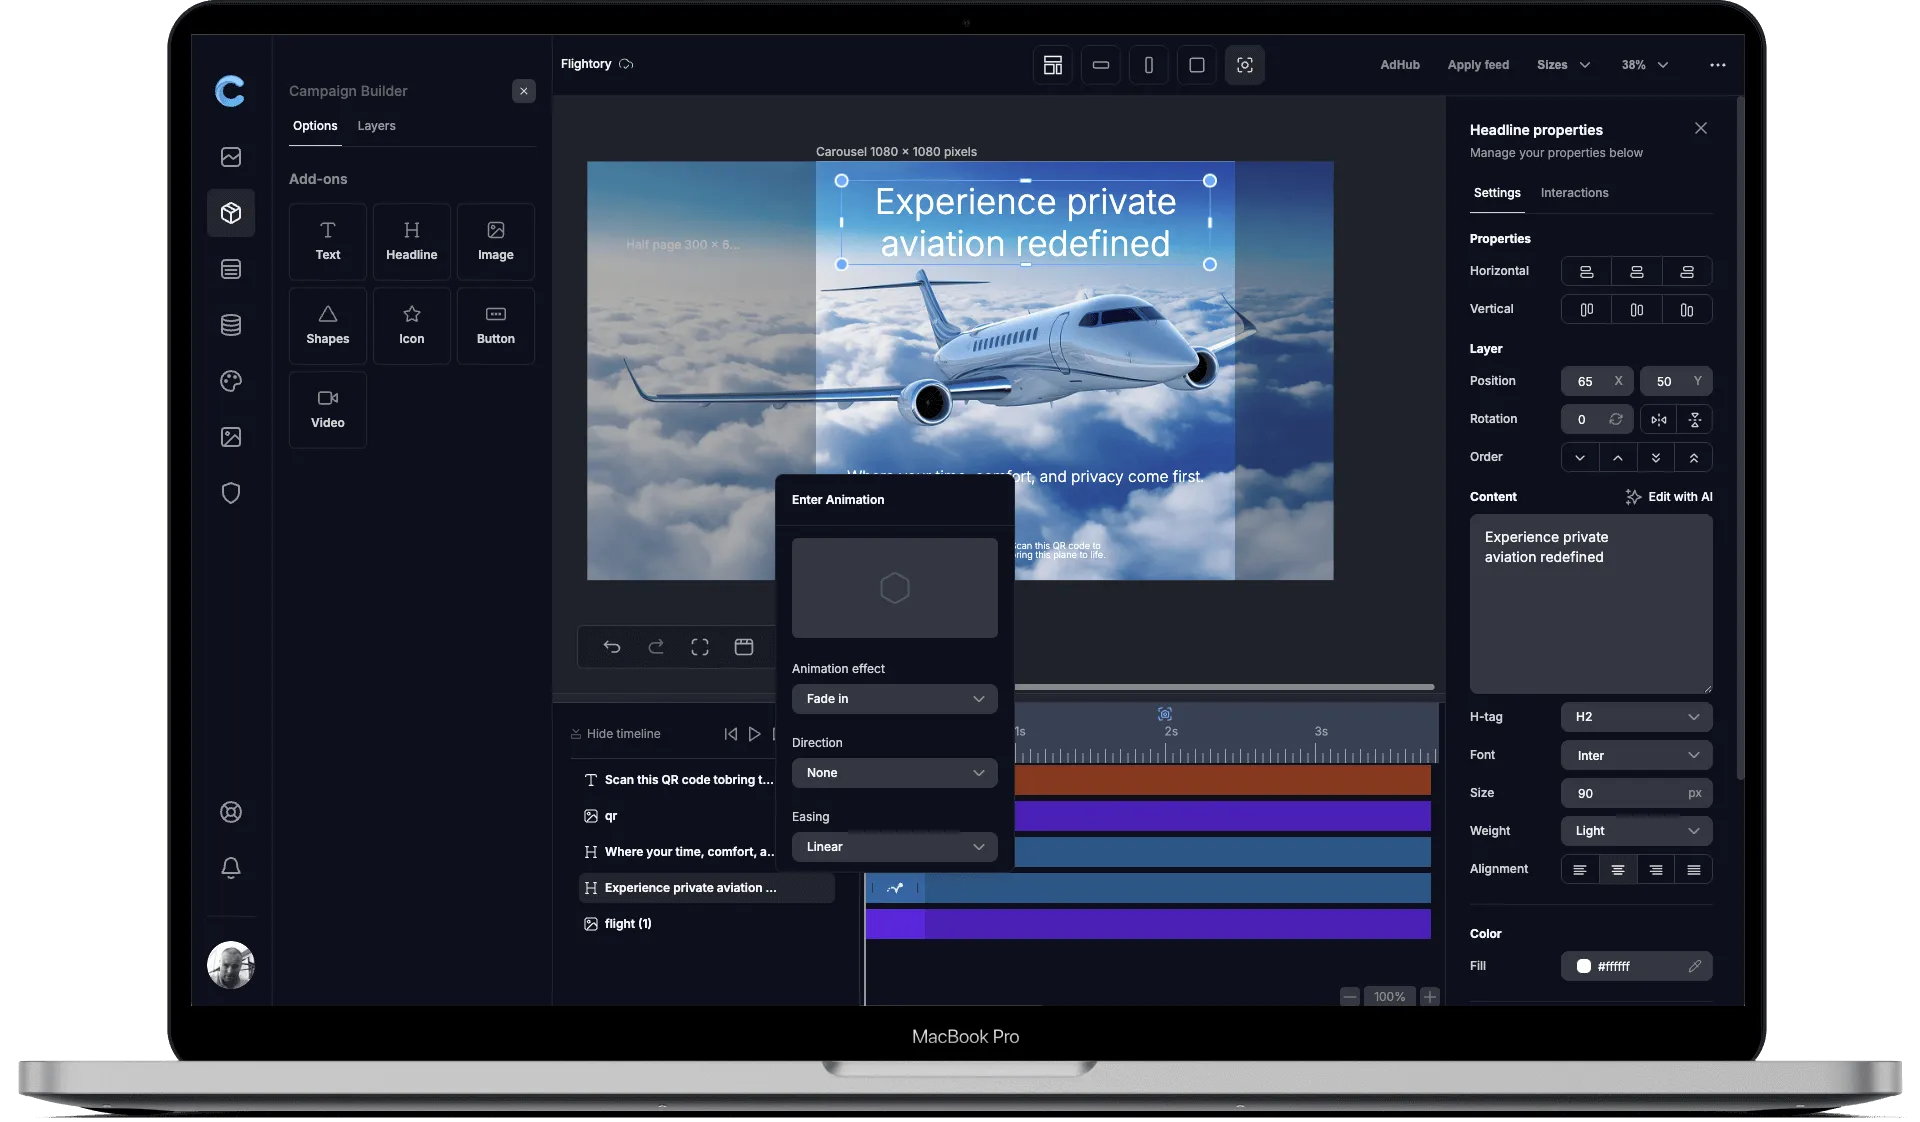Open the Font Inter dropdown

click(x=1637, y=755)
